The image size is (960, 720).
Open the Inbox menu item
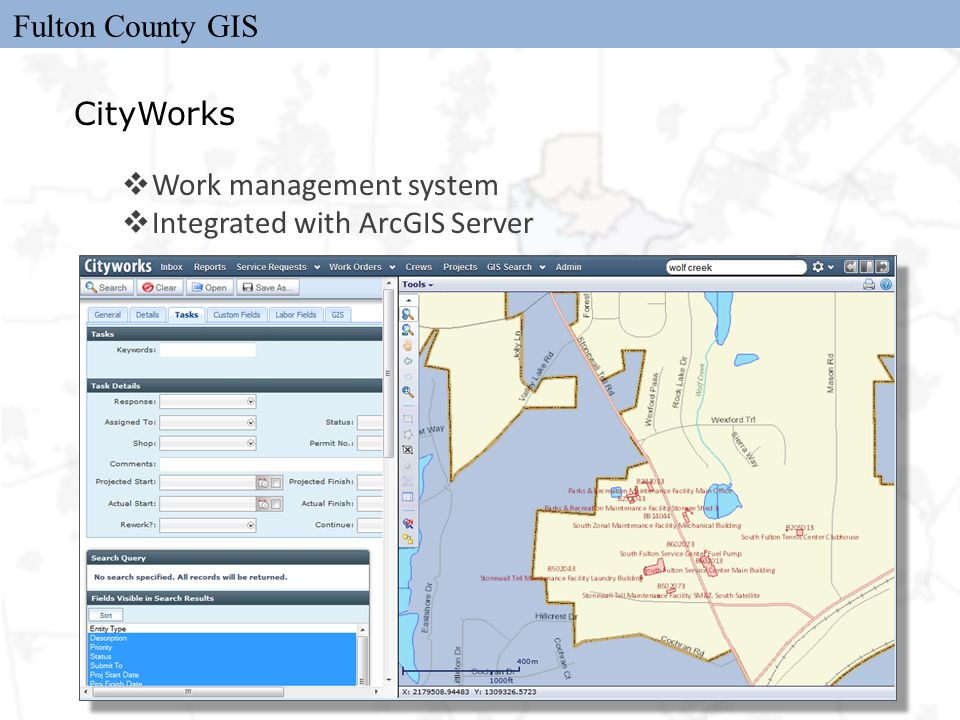coord(171,267)
